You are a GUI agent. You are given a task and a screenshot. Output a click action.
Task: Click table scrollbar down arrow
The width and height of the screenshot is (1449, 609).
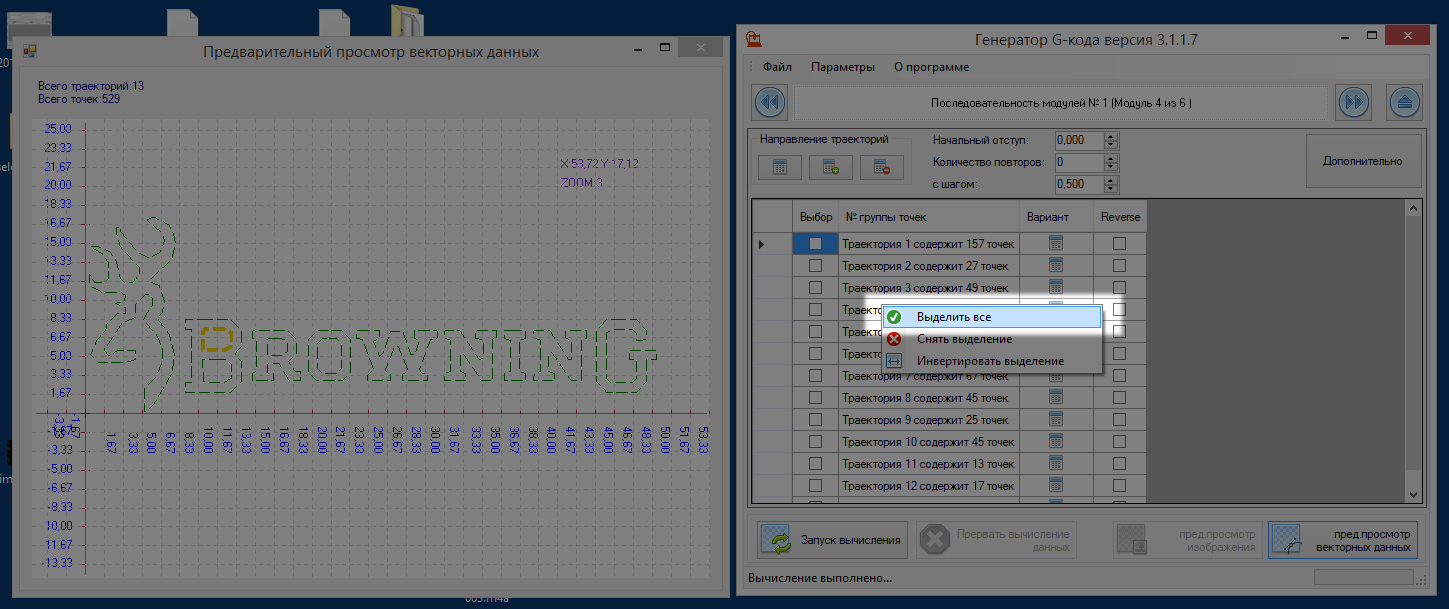tap(1413, 493)
